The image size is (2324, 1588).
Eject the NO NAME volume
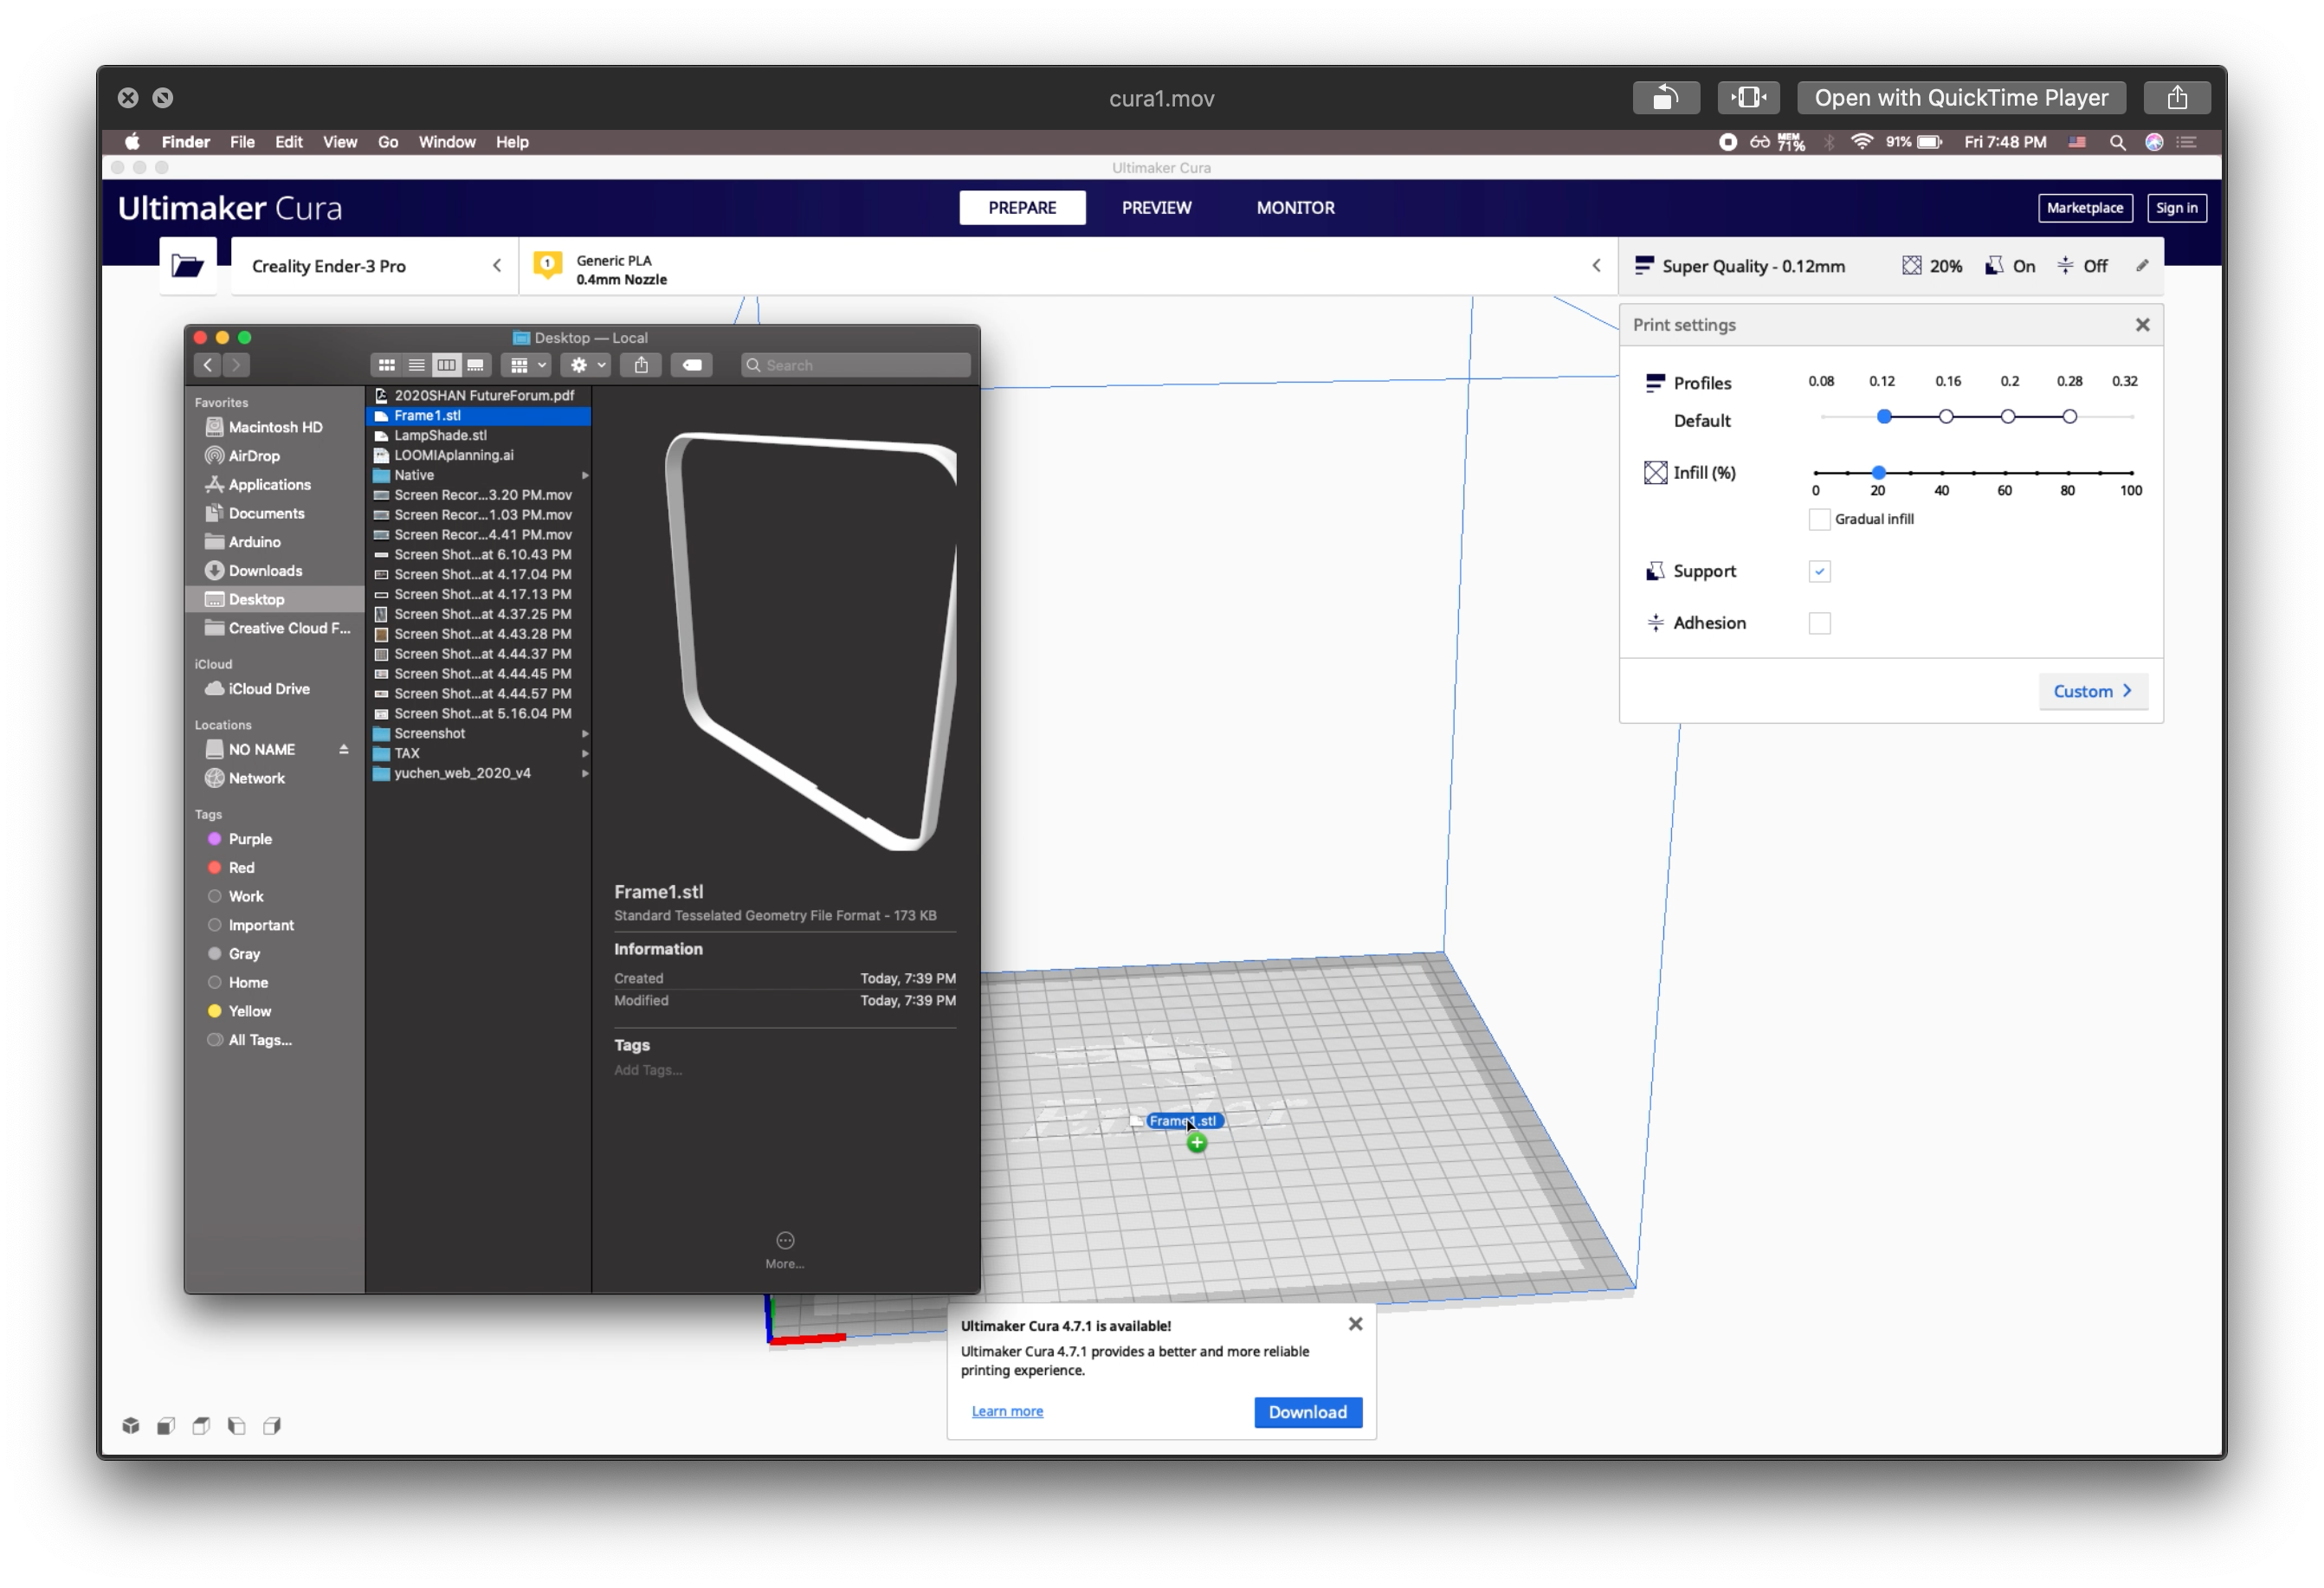coord(343,750)
